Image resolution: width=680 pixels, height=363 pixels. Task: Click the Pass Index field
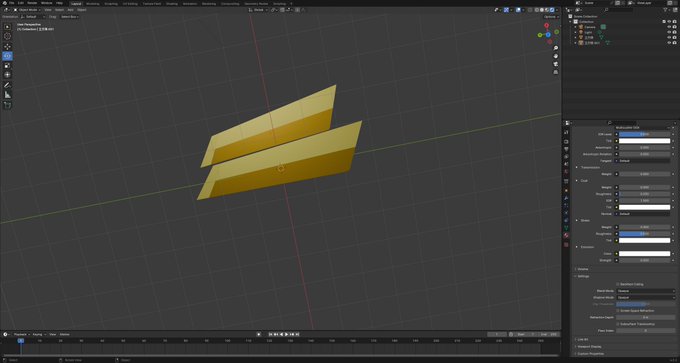(646, 330)
